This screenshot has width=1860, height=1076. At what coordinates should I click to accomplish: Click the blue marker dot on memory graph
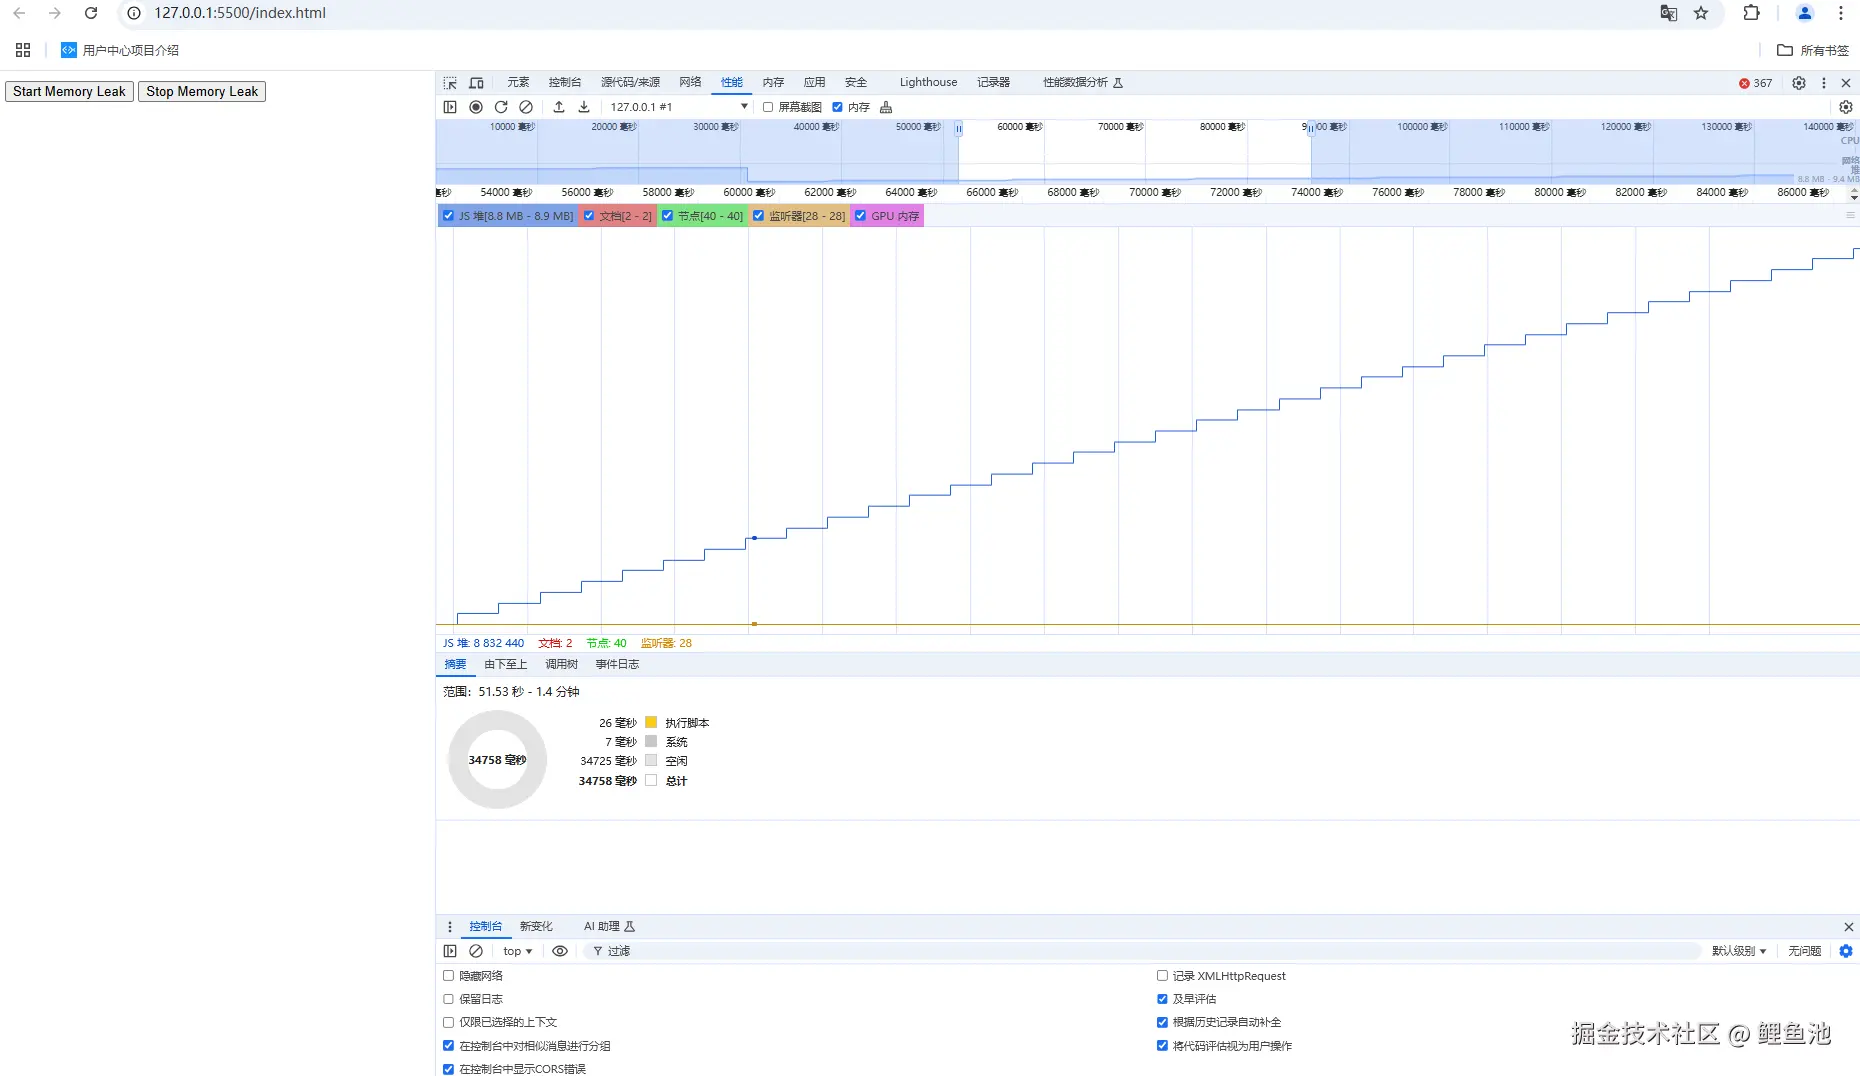[x=754, y=538]
